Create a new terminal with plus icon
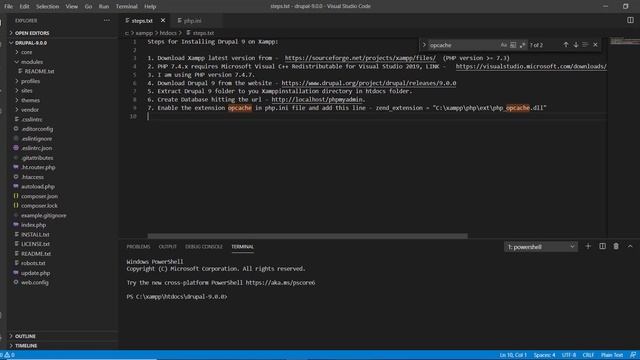Image resolution: width=640 pixels, height=360 pixels. pos(588,247)
